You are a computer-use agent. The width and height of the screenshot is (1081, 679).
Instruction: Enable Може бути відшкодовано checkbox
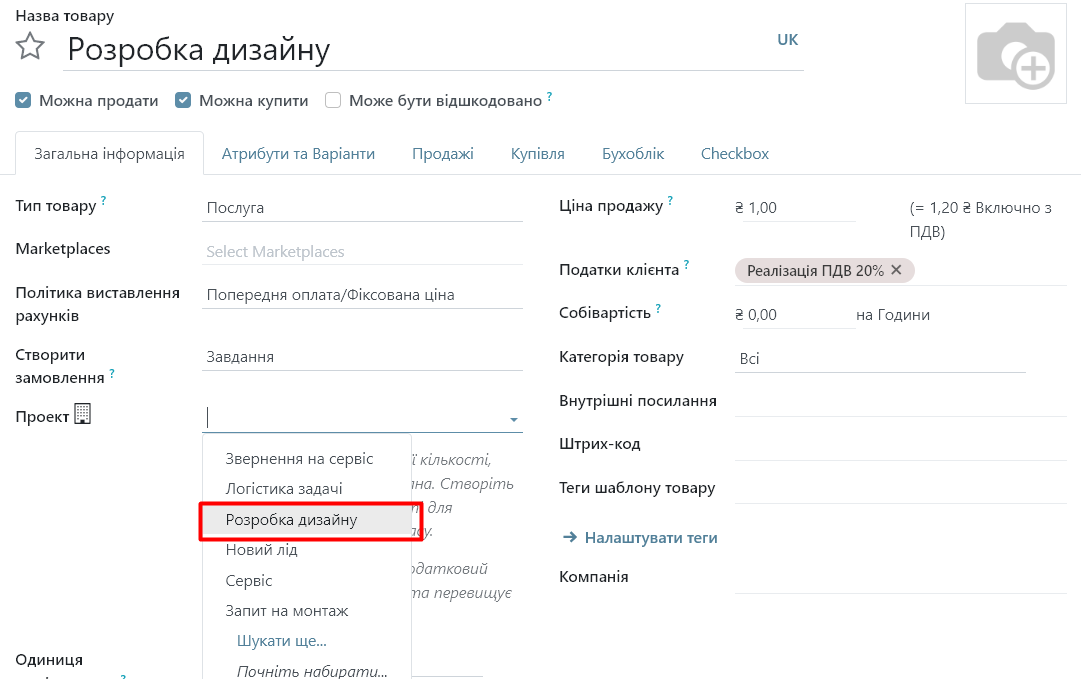333,100
